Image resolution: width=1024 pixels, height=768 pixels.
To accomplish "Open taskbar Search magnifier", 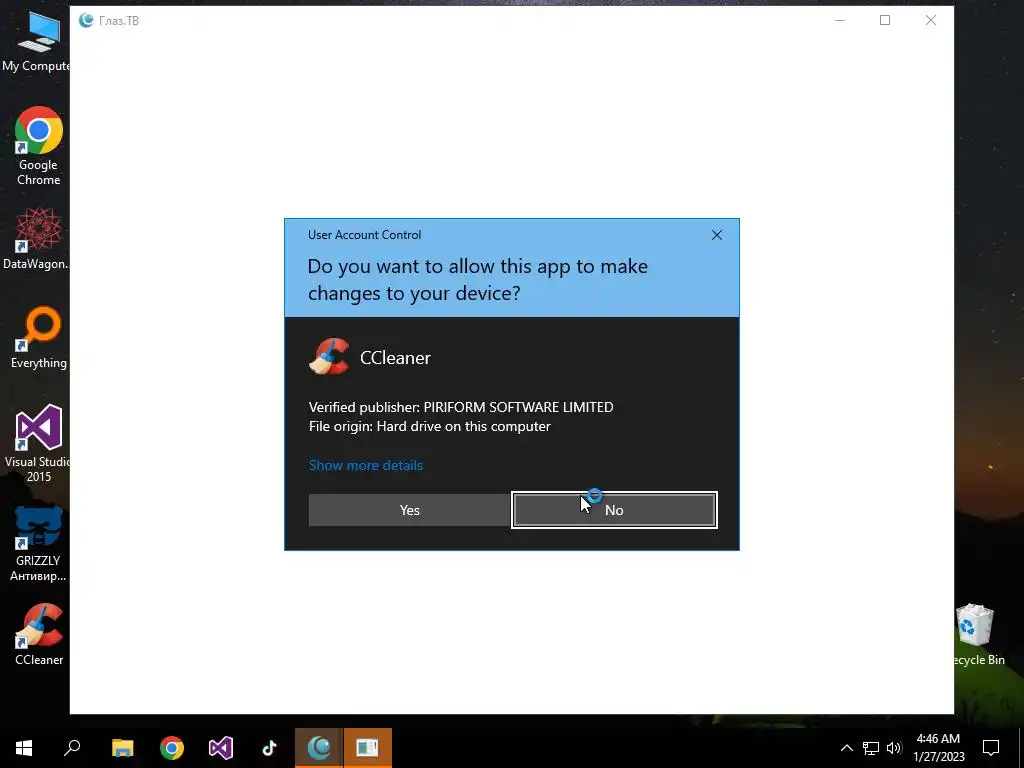I will 72,748.
